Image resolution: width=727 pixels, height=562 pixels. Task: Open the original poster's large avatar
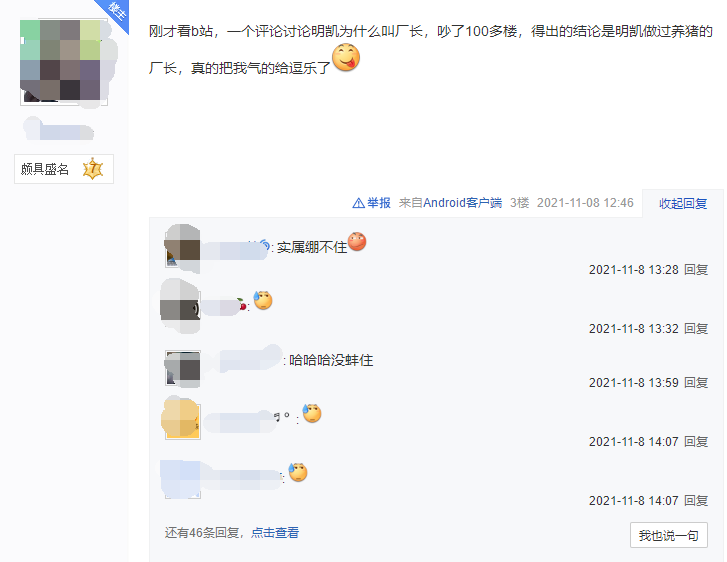click(x=64, y=62)
